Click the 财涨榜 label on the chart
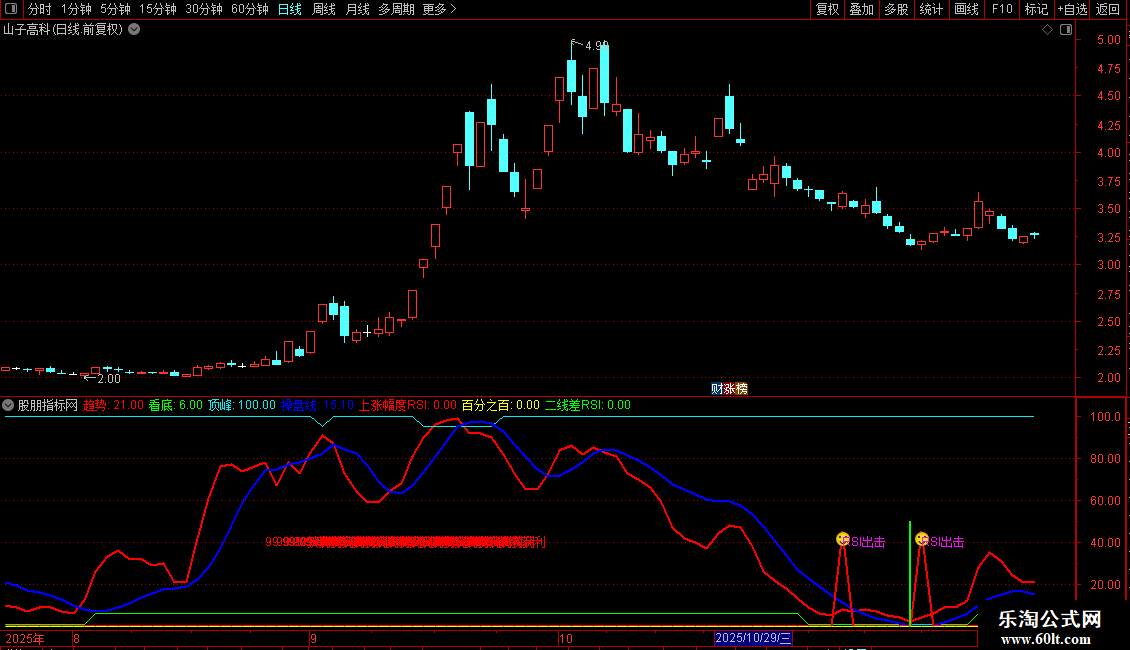The image size is (1130, 650). (729, 388)
